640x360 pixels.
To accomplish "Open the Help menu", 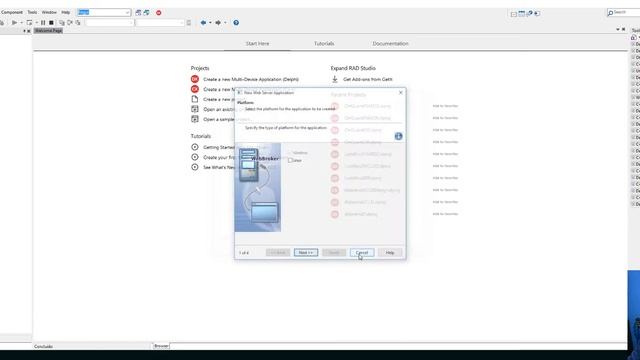I will [x=66, y=12].
